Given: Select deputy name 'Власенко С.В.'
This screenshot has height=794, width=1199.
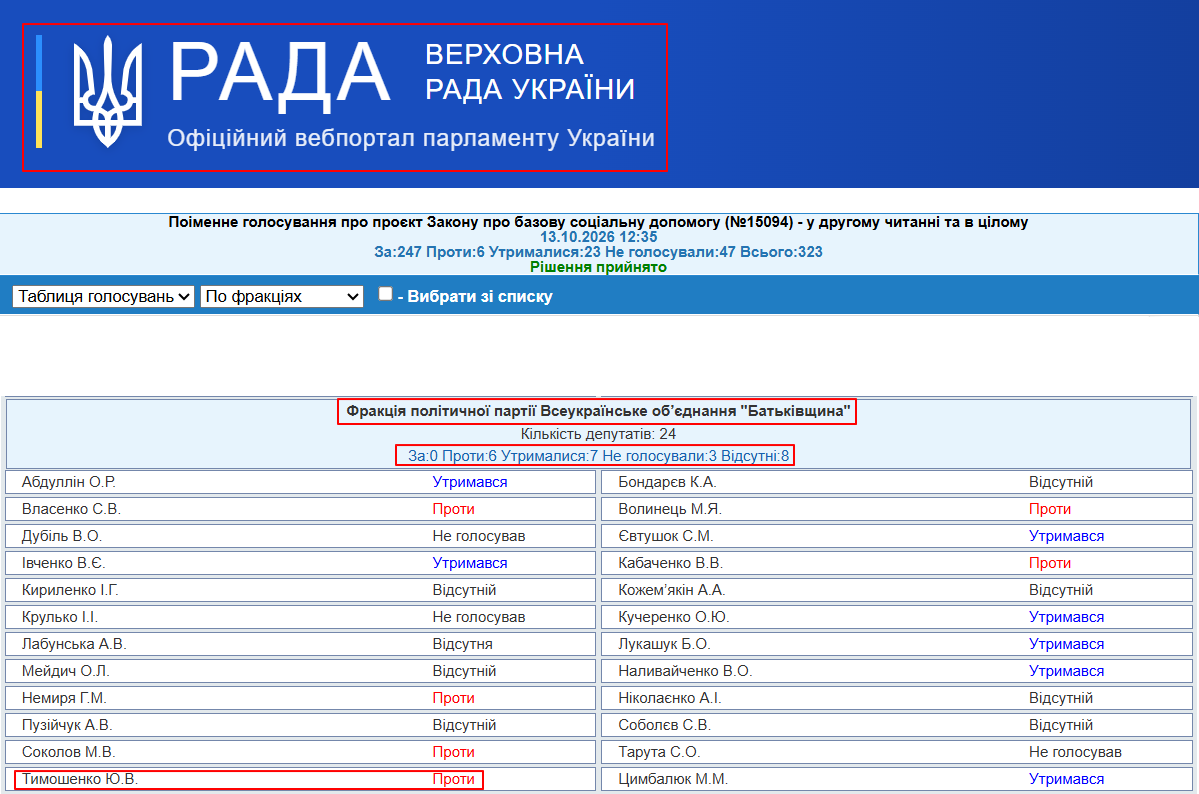Looking at the screenshot, I should point(71,509).
